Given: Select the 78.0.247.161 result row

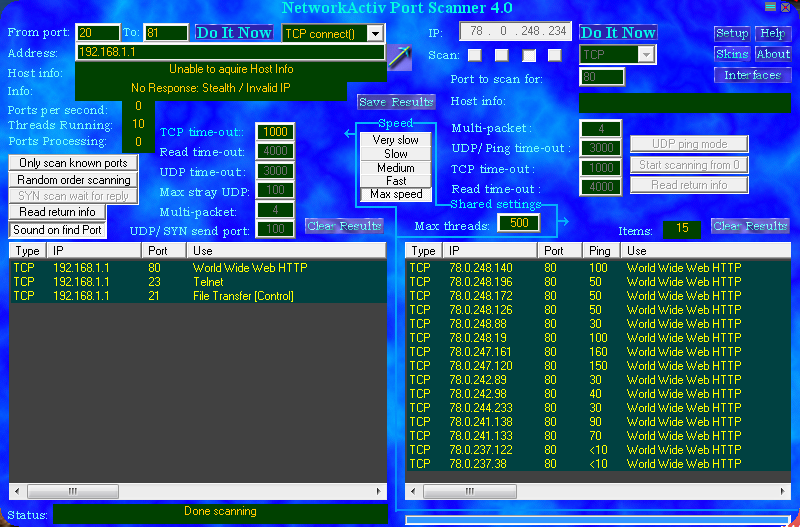Looking at the screenshot, I should (x=598, y=352).
